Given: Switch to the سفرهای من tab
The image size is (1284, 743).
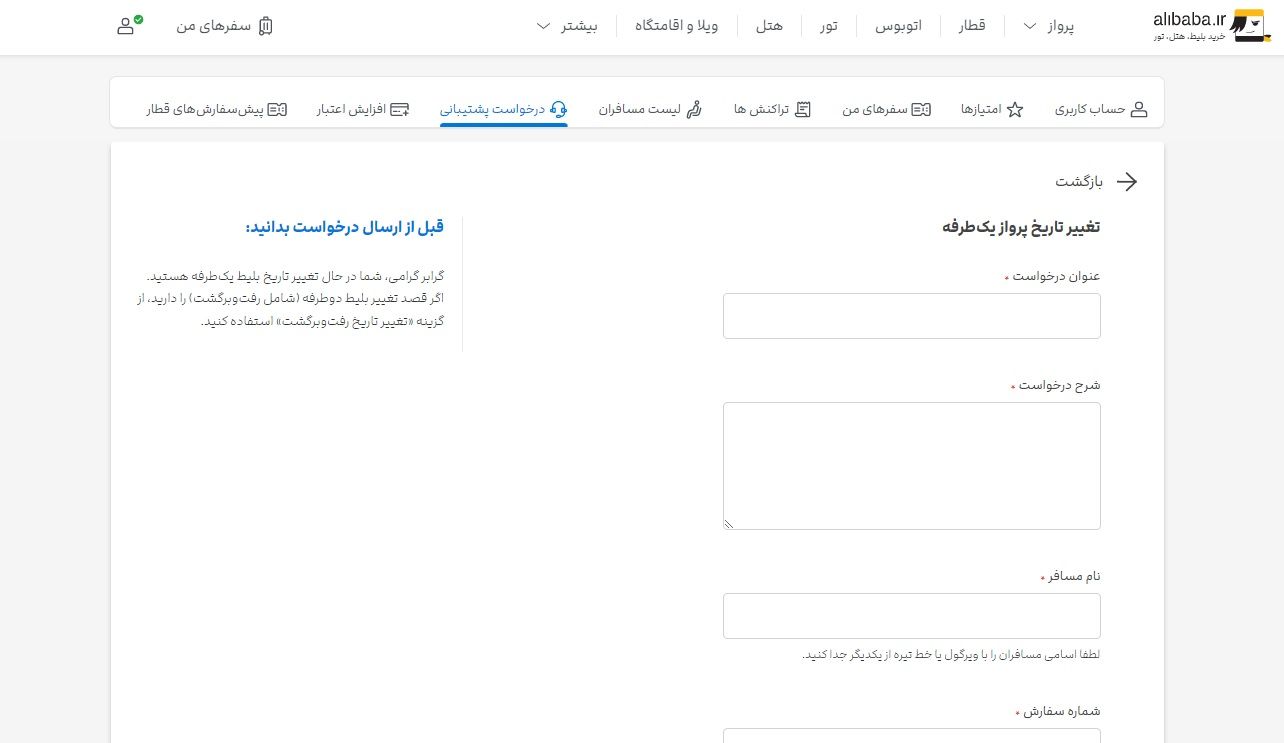Looking at the screenshot, I should pyautogui.click(x=886, y=110).
